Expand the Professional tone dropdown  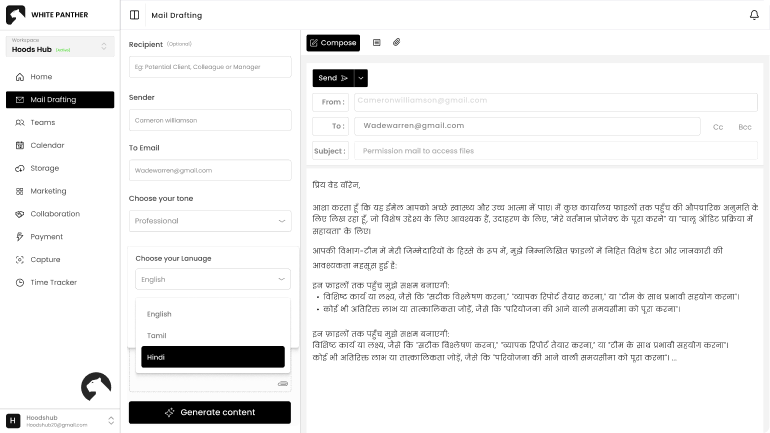tap(210, 221)
